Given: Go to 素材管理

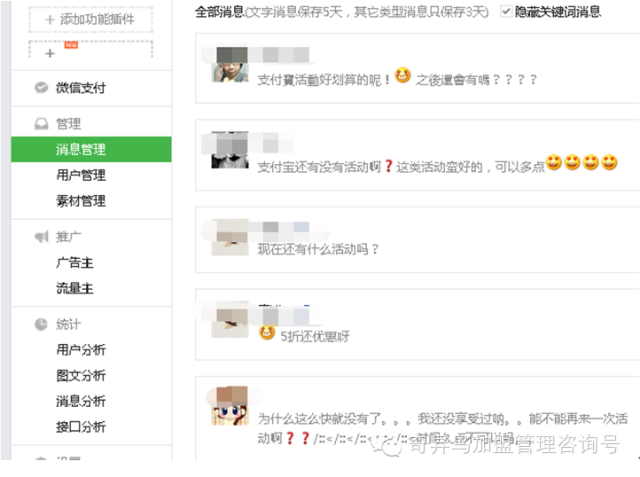Looking at the screenshot, I should point(81,201).
